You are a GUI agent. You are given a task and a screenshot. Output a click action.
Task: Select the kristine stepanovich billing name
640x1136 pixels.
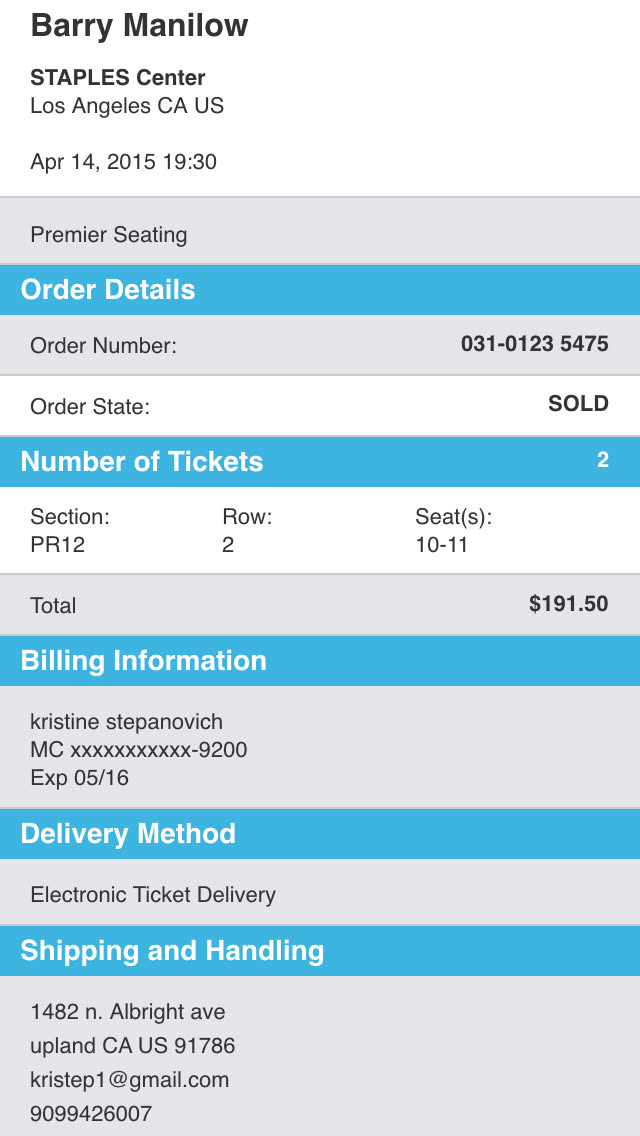[x=127, y=722]
